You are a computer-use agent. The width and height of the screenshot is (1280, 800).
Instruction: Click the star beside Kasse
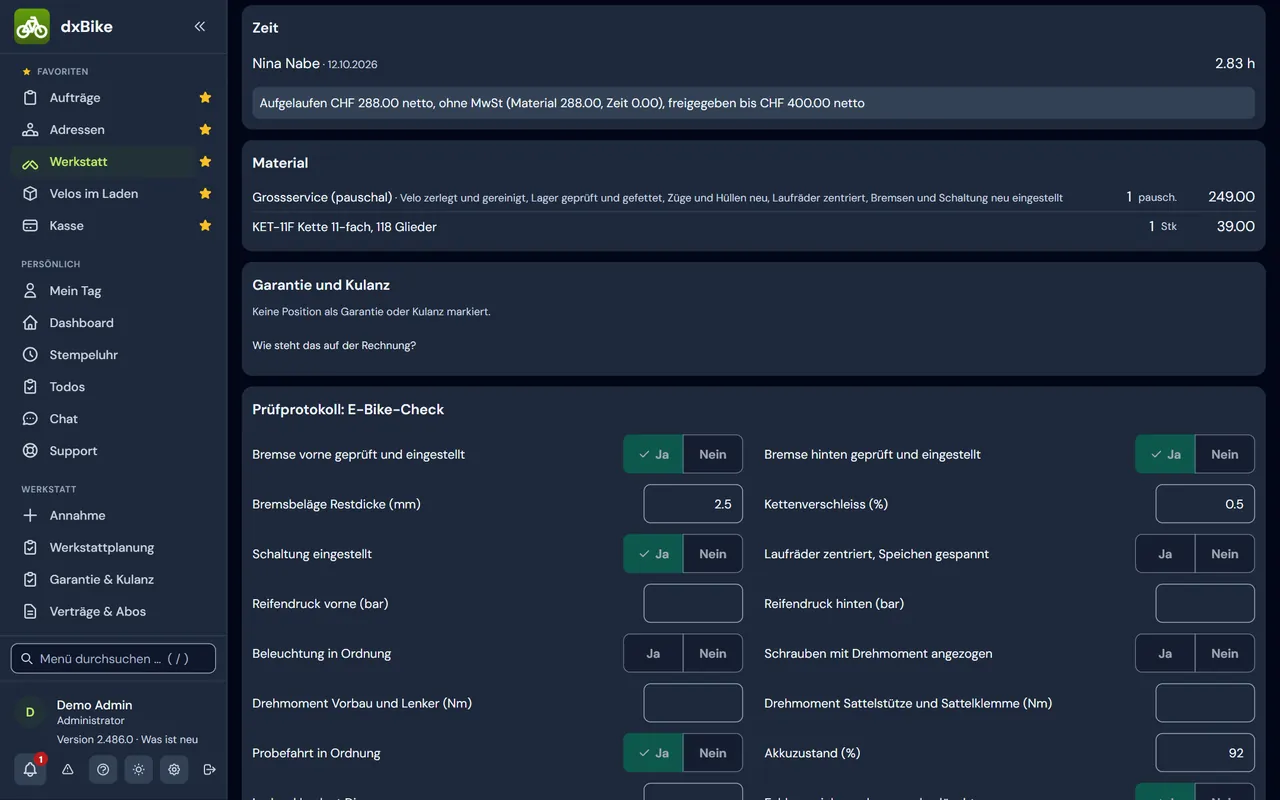click(x=205, y=226)
